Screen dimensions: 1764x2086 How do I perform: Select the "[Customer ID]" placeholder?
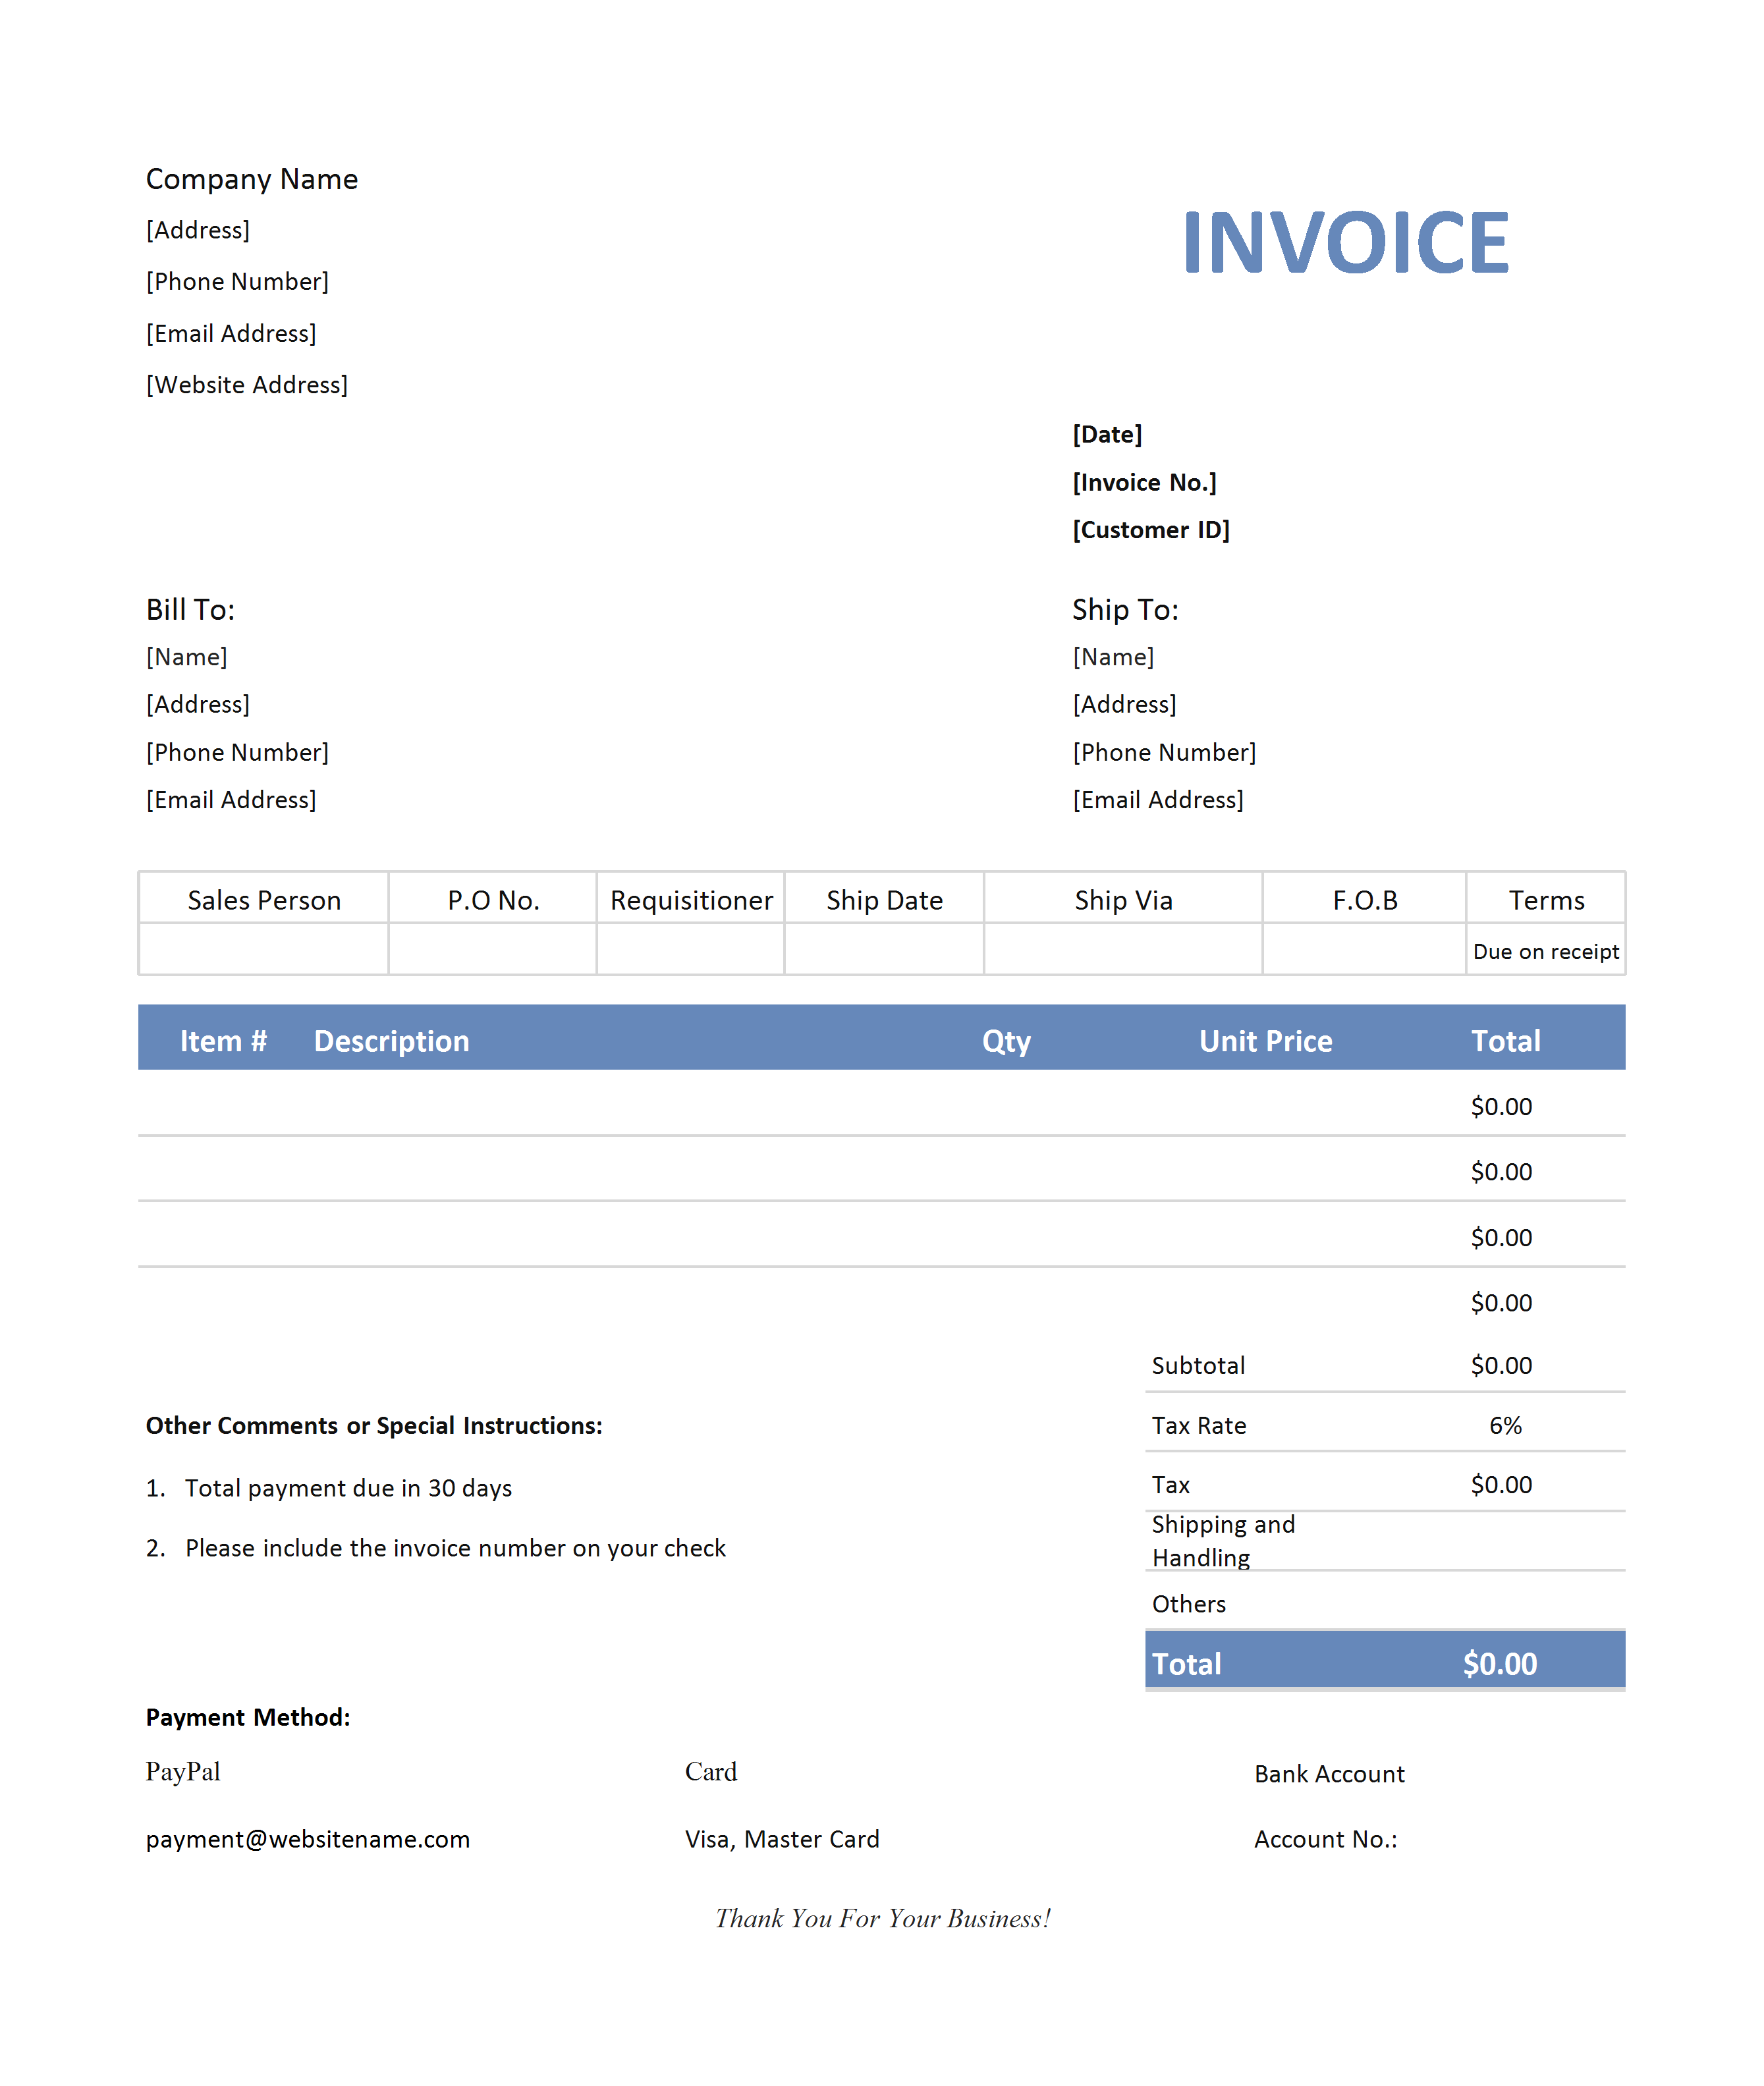(x=1151, y=530)
